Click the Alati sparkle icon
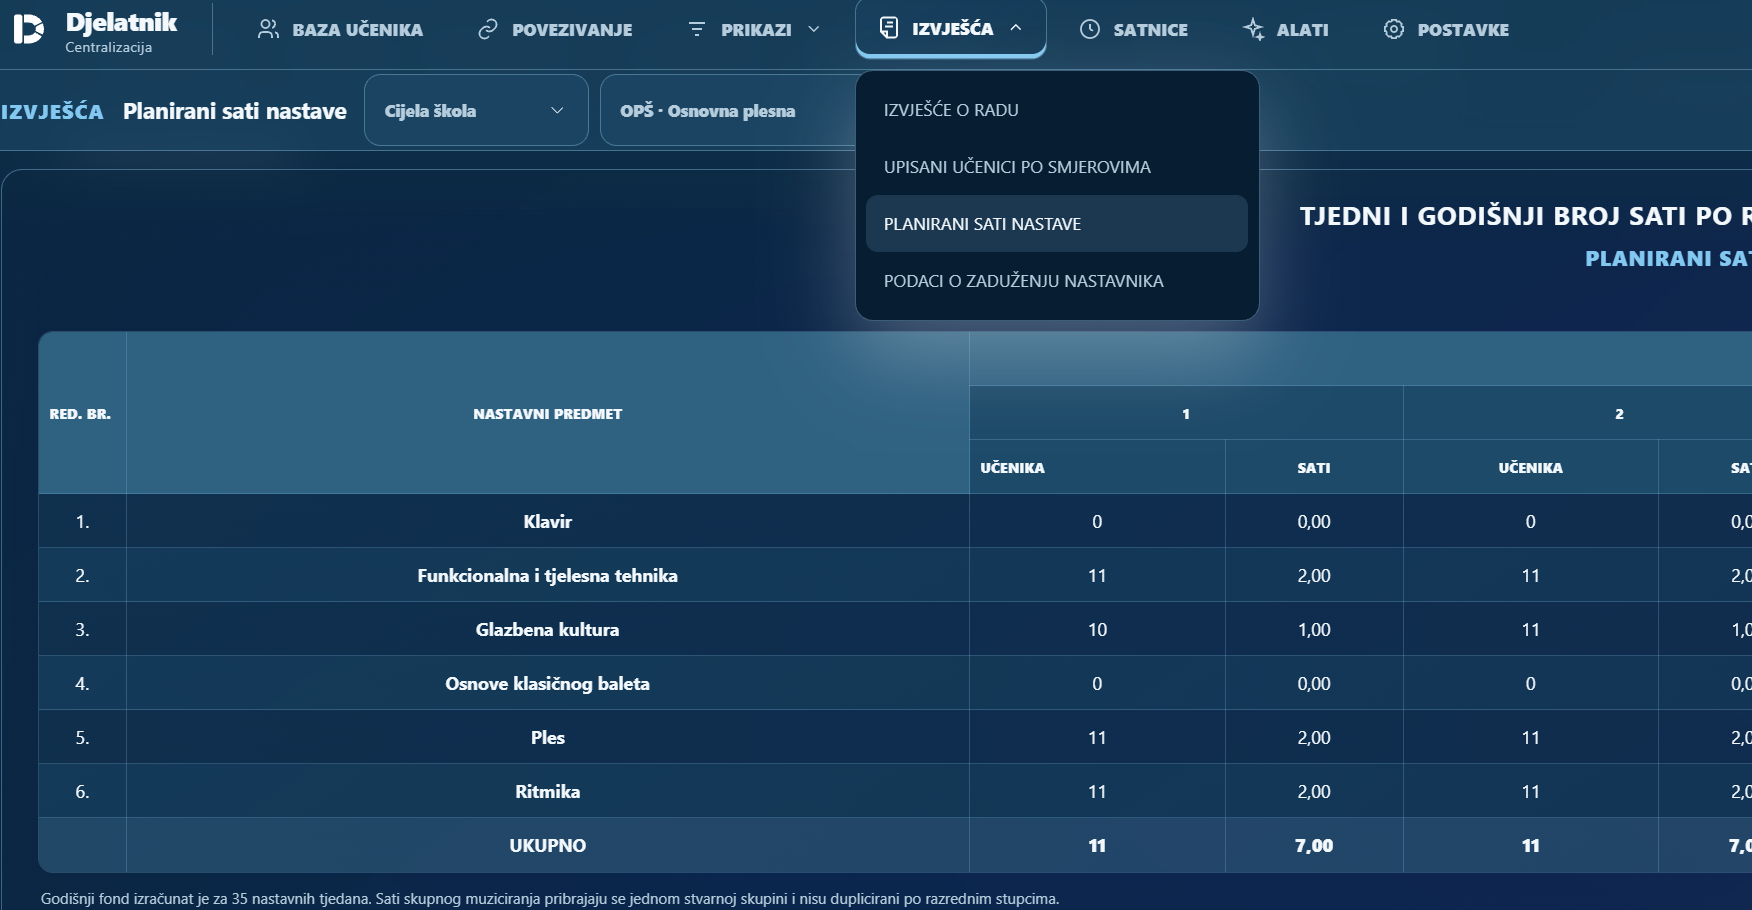 pos(1254,29)
